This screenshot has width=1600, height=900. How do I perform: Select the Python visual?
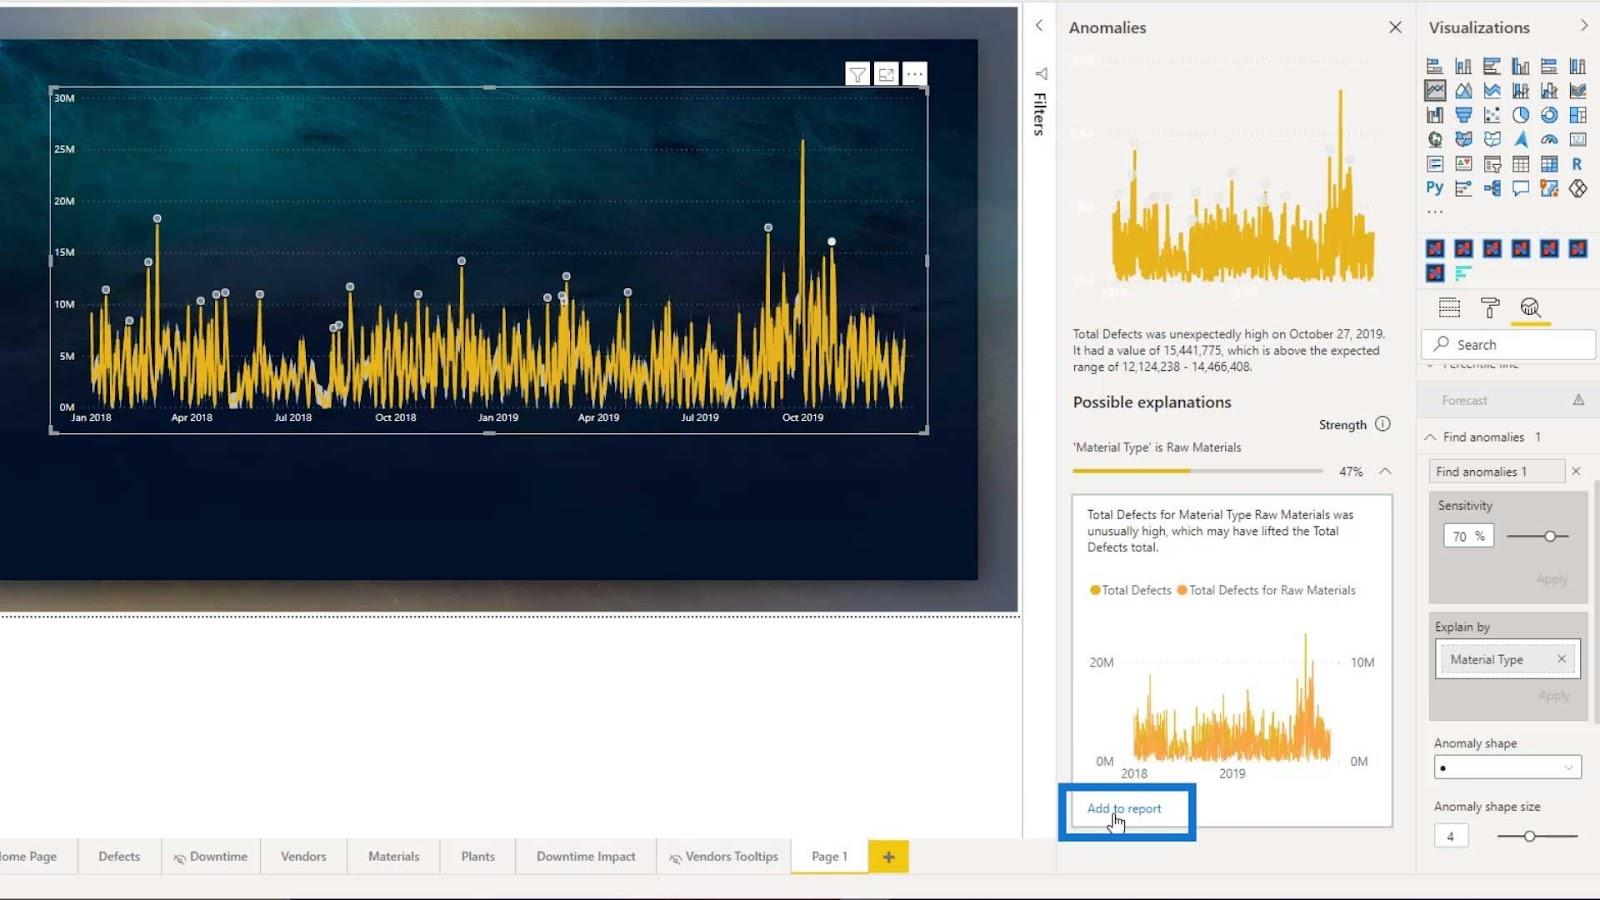[1434, 187]
